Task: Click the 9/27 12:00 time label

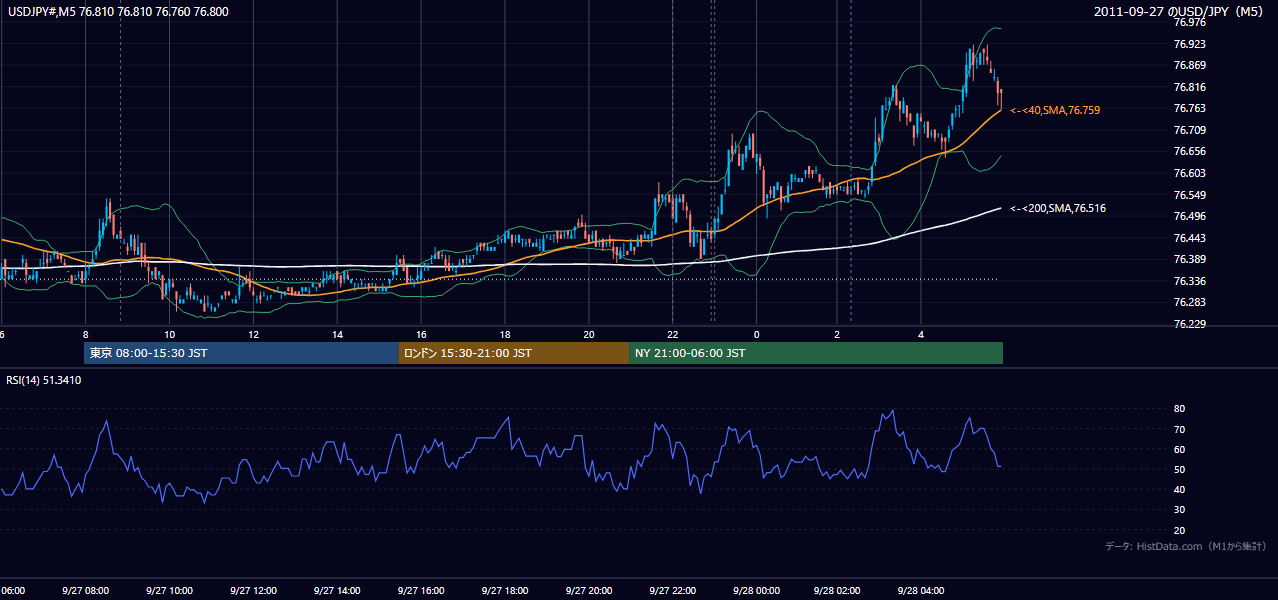Action: pyautogui.click(x=253, y=590)
